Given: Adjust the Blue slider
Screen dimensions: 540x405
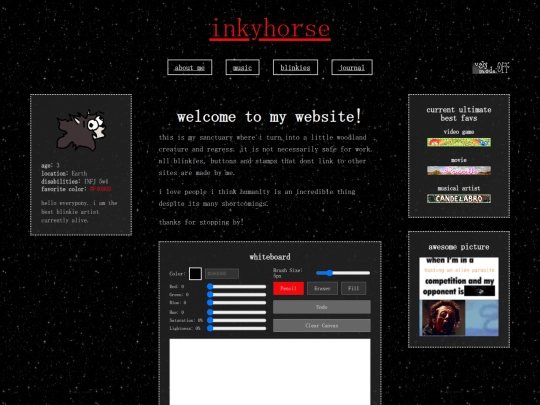Looking at the screenshot, I should [x=237, y=303].
